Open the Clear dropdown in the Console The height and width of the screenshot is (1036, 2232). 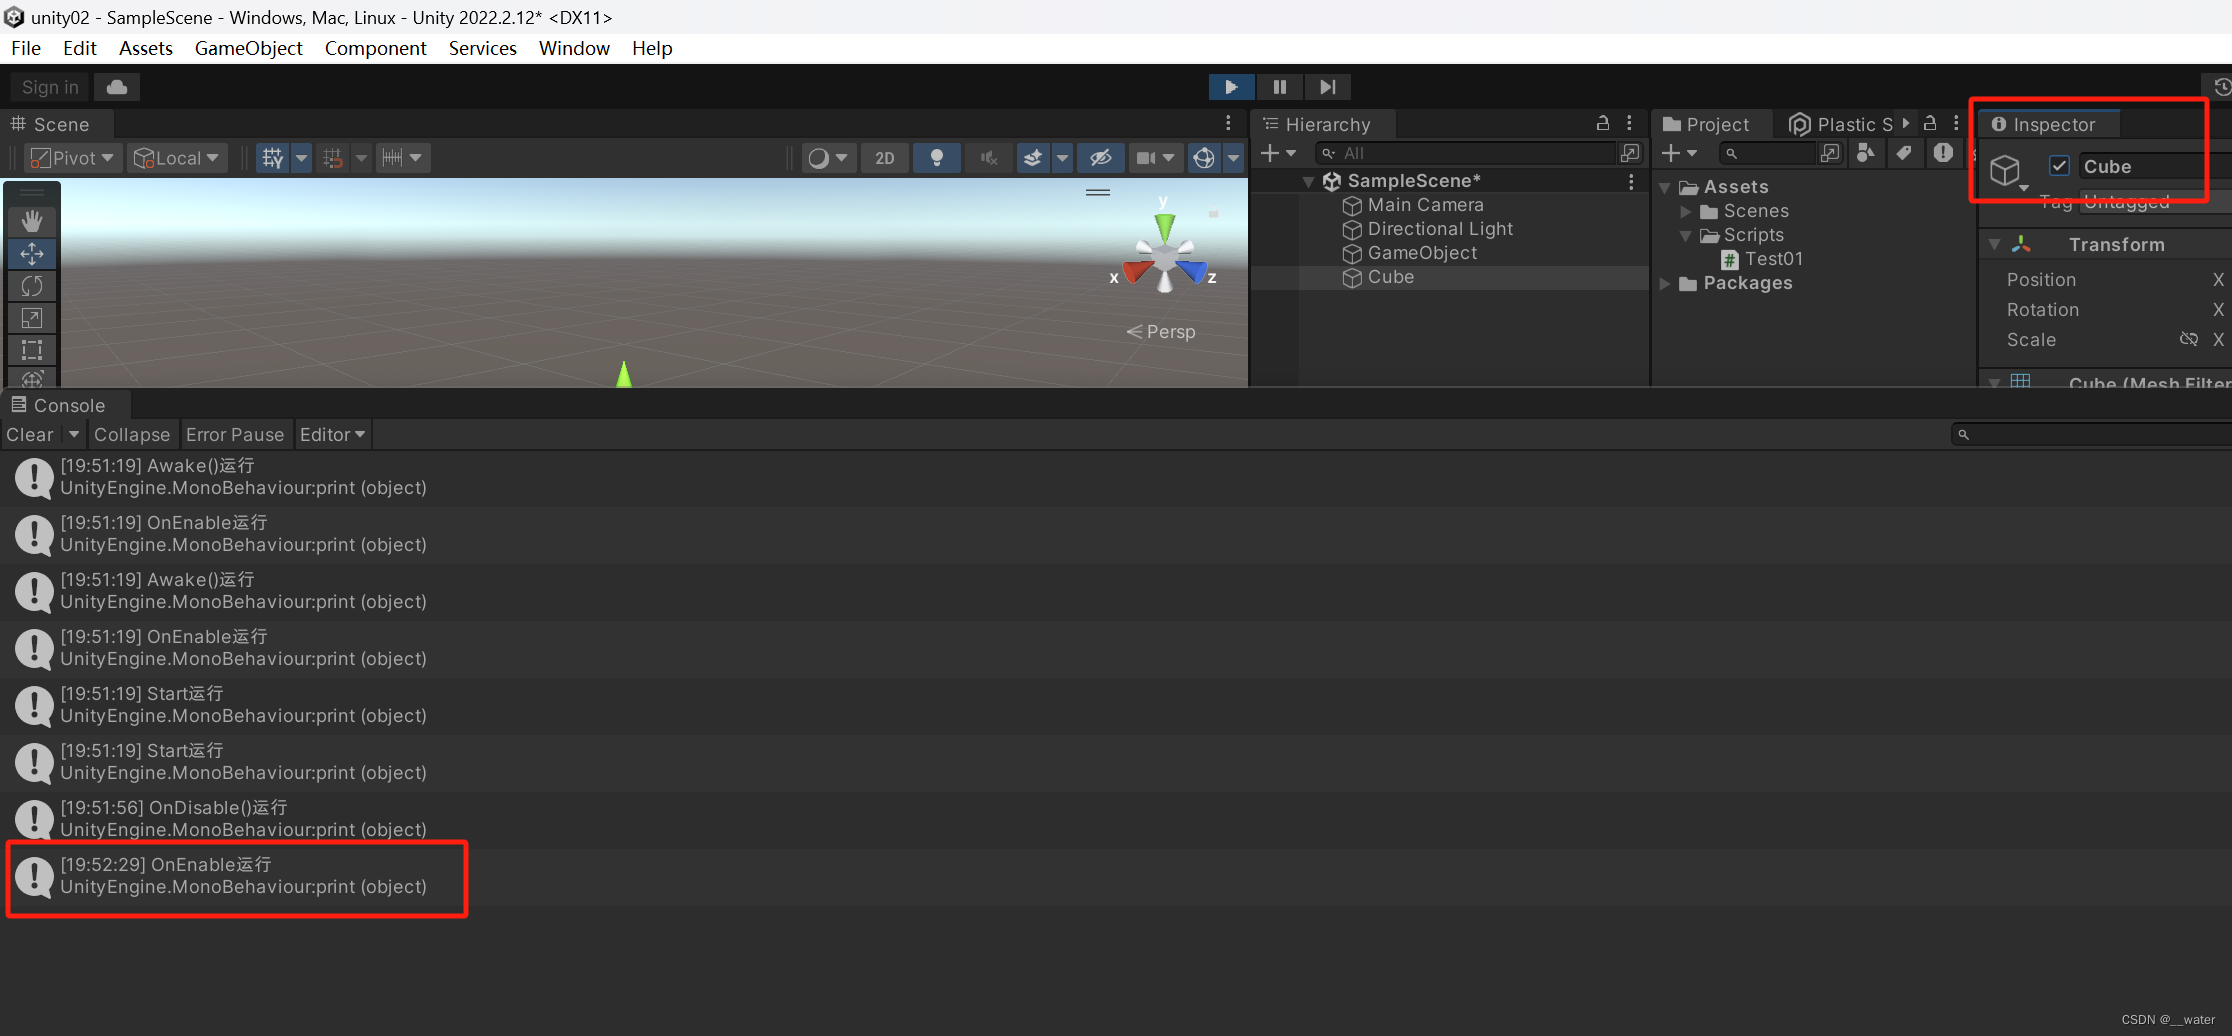pos(73,434)
